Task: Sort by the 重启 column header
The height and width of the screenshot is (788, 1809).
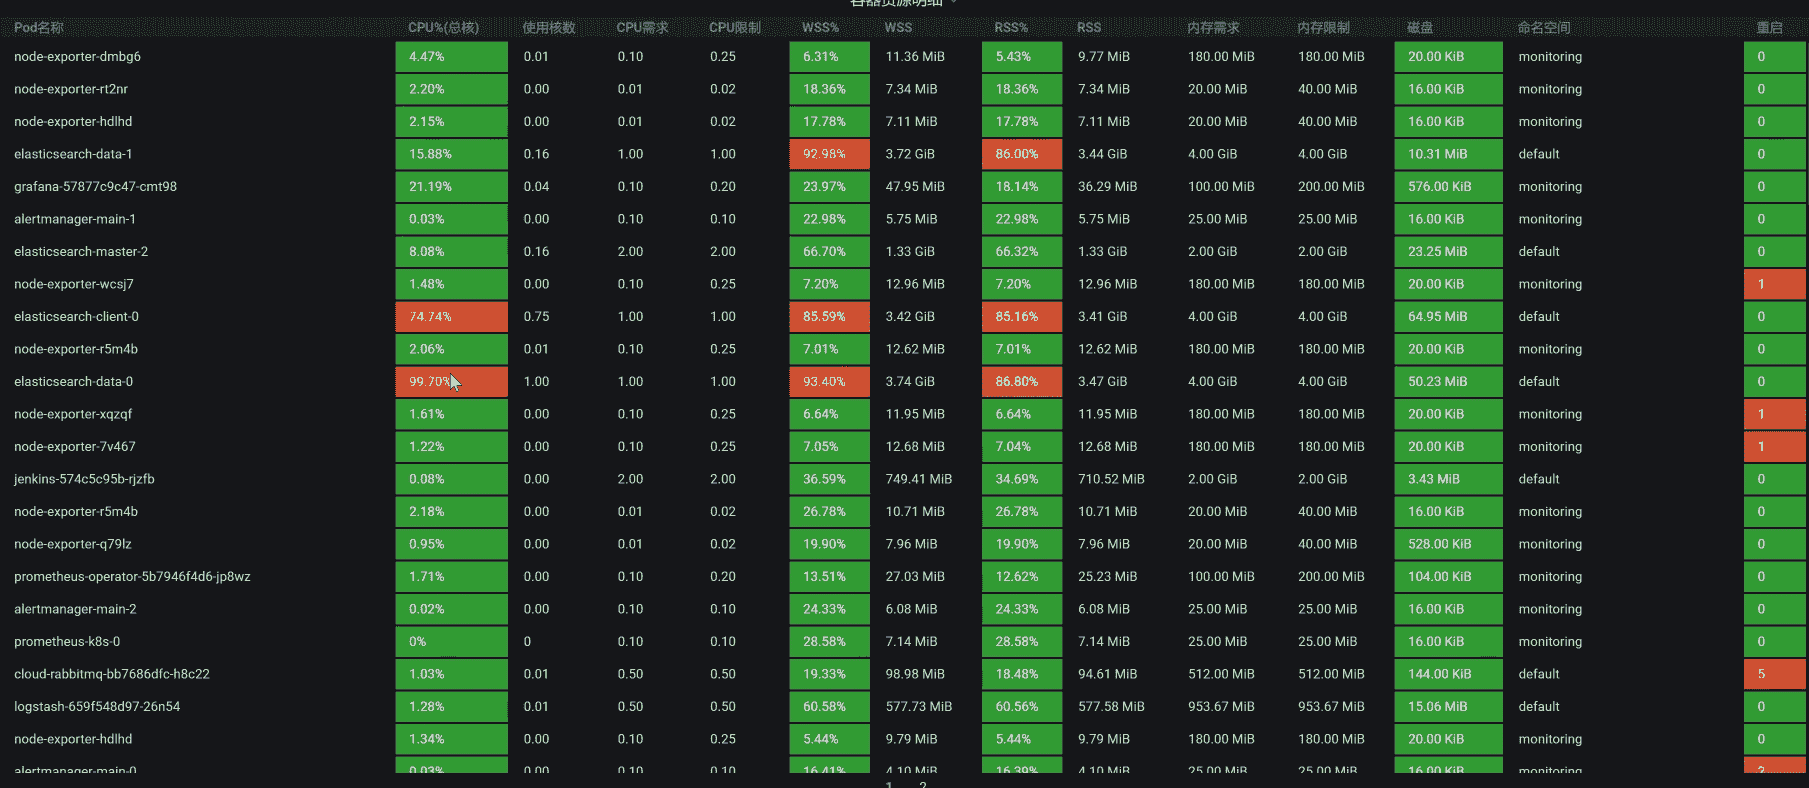Action: pos(1769,28)
